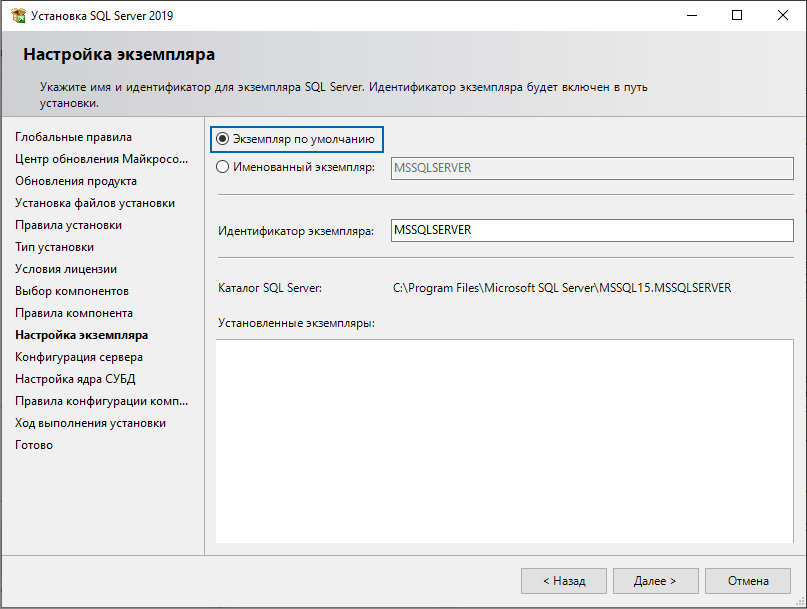This screenshot has width=807, height=609.
Task: Cancel setup with the Отмена button
Action: pos(748,581)
